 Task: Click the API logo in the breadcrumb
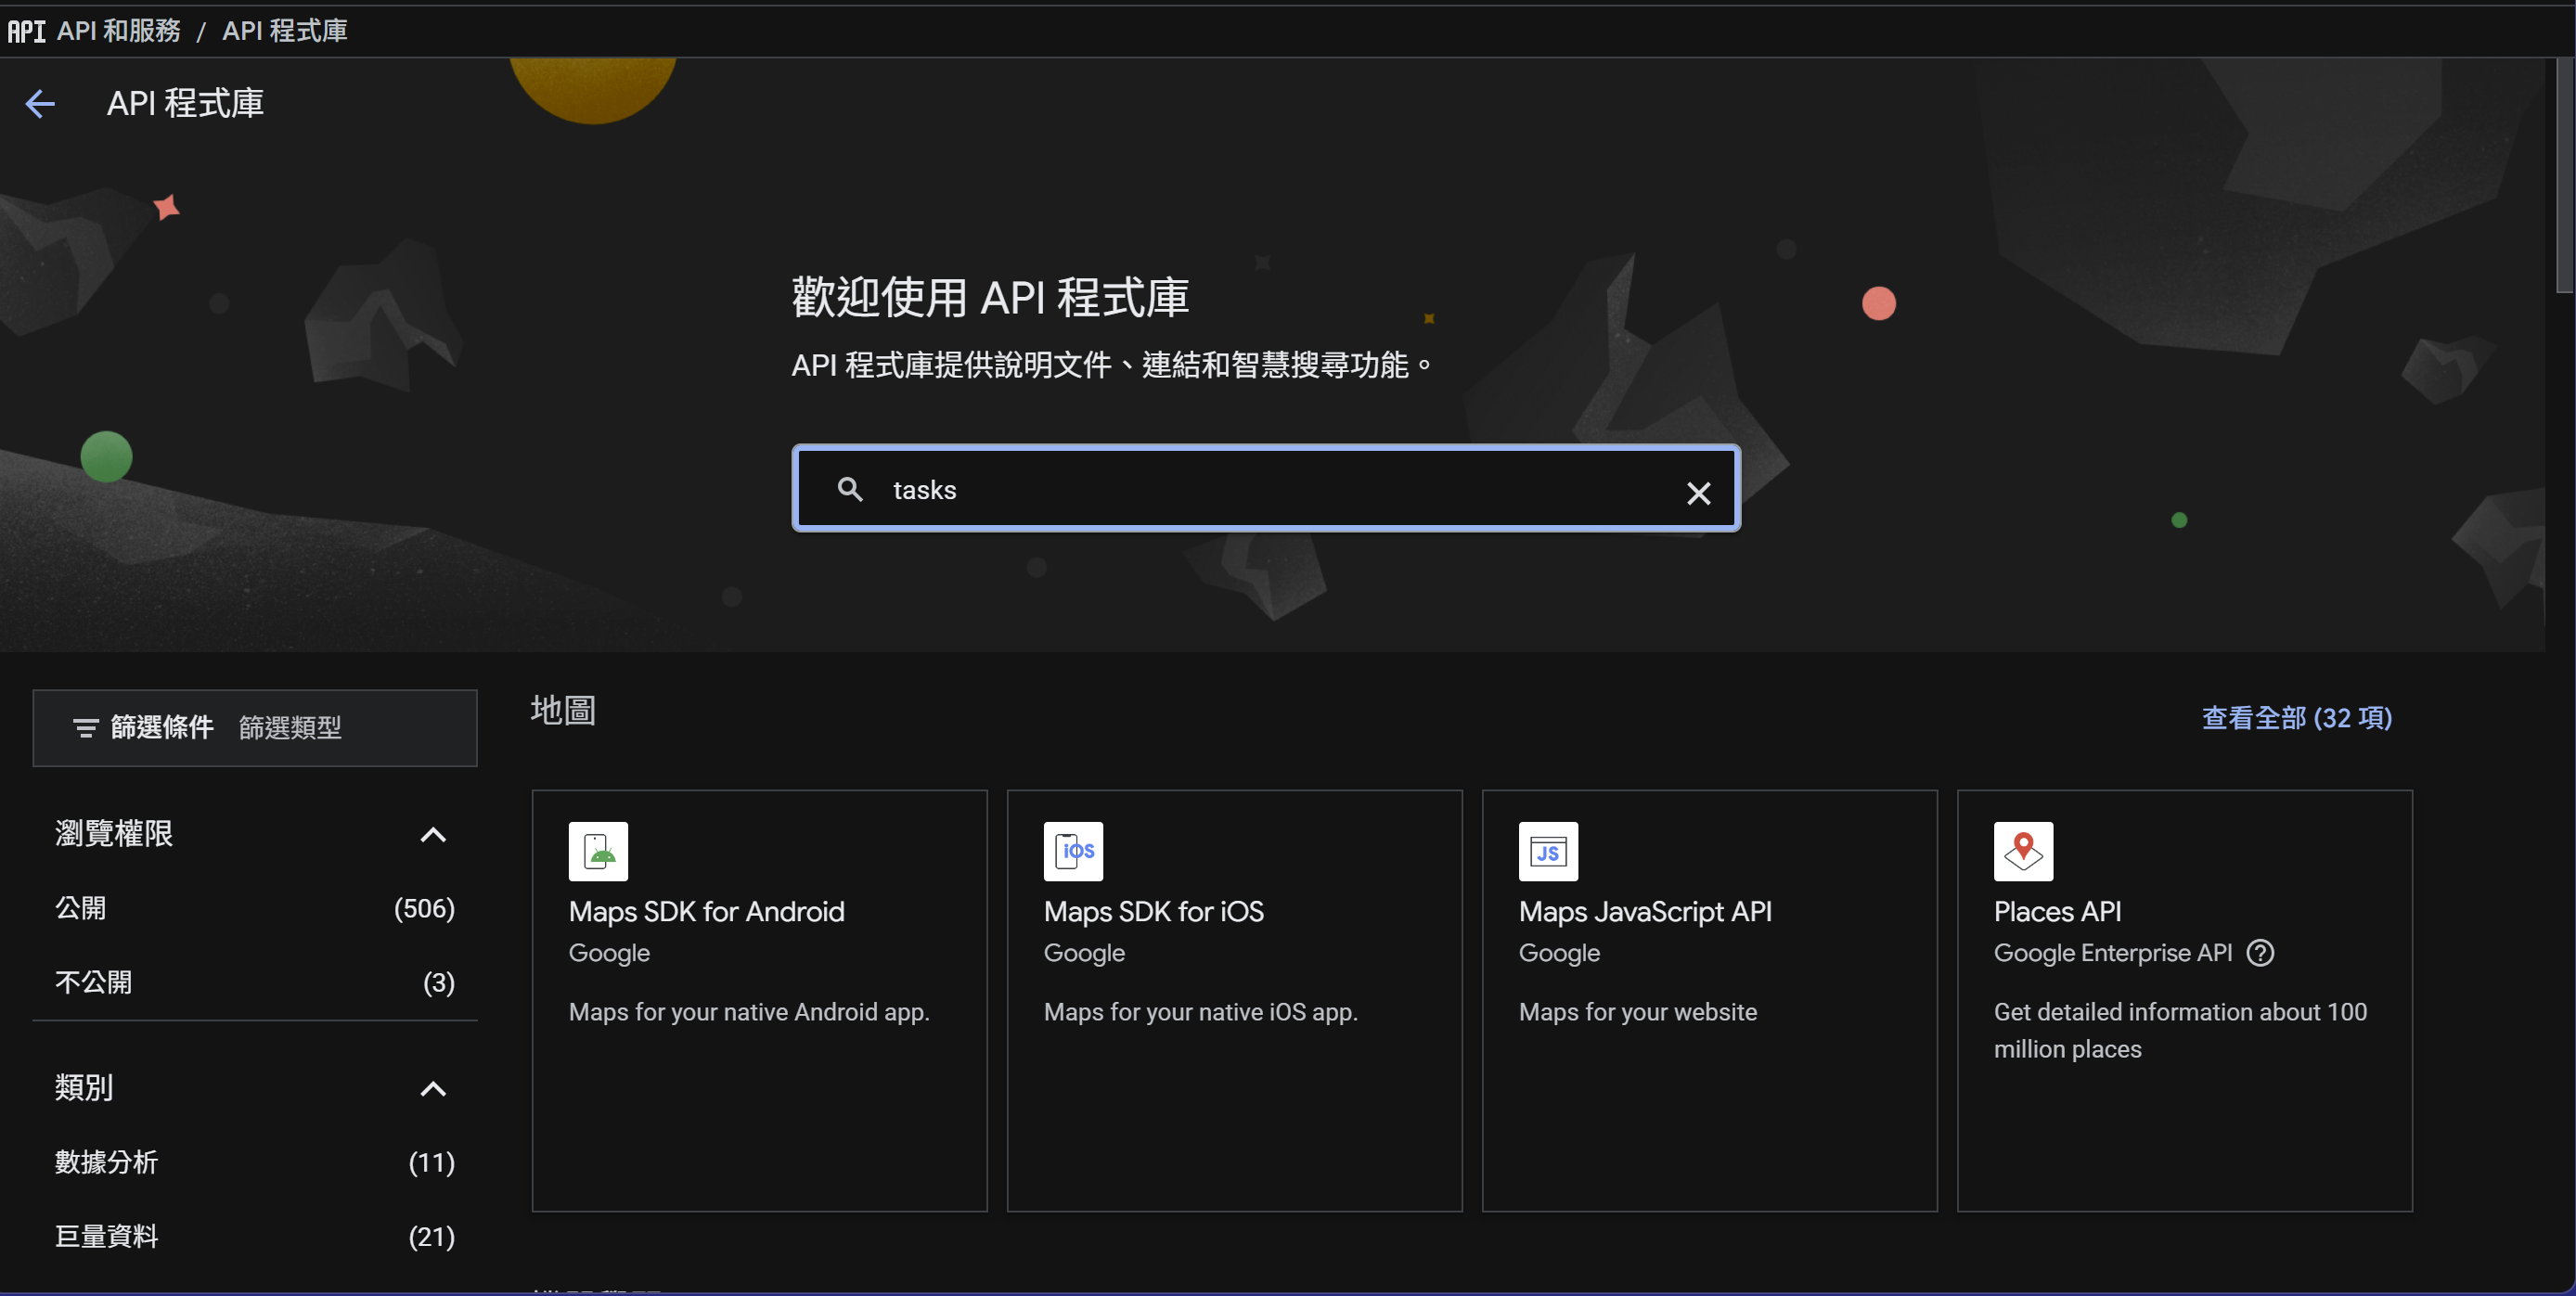[26, 31]
